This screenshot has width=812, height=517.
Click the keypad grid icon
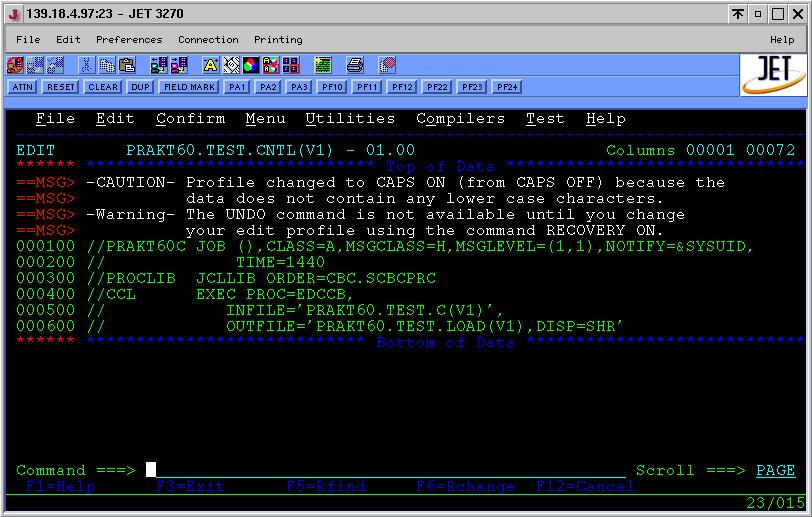(291, 66)
